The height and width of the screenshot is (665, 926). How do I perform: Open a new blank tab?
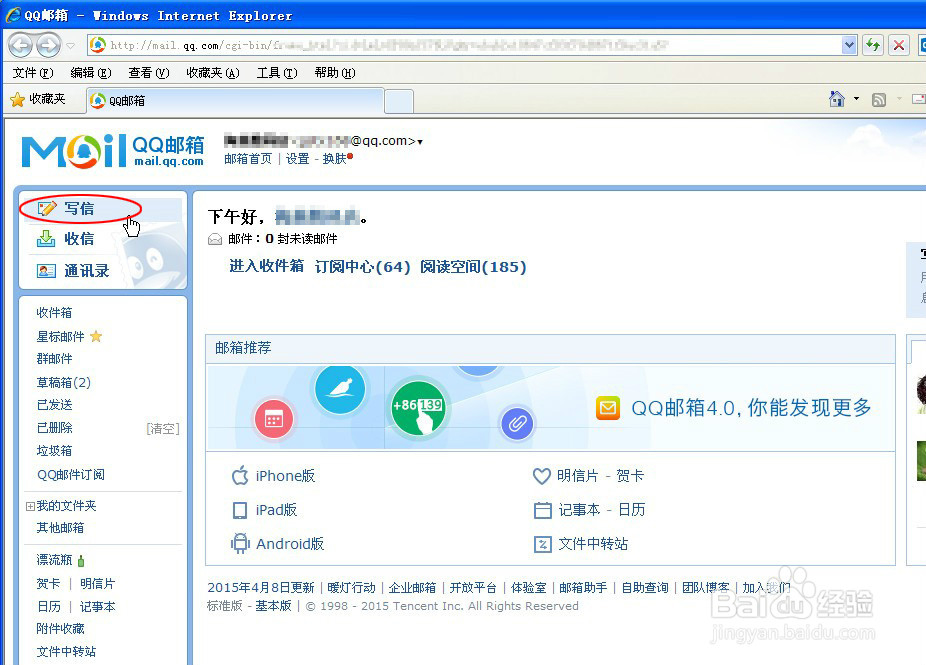pos(399,101)
